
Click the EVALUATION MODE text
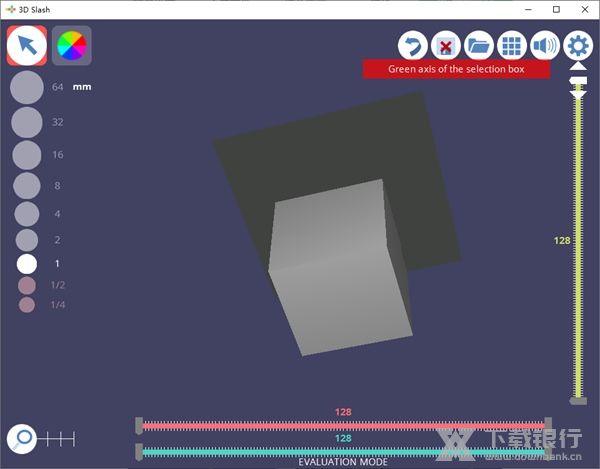click(x=343, y=462)
